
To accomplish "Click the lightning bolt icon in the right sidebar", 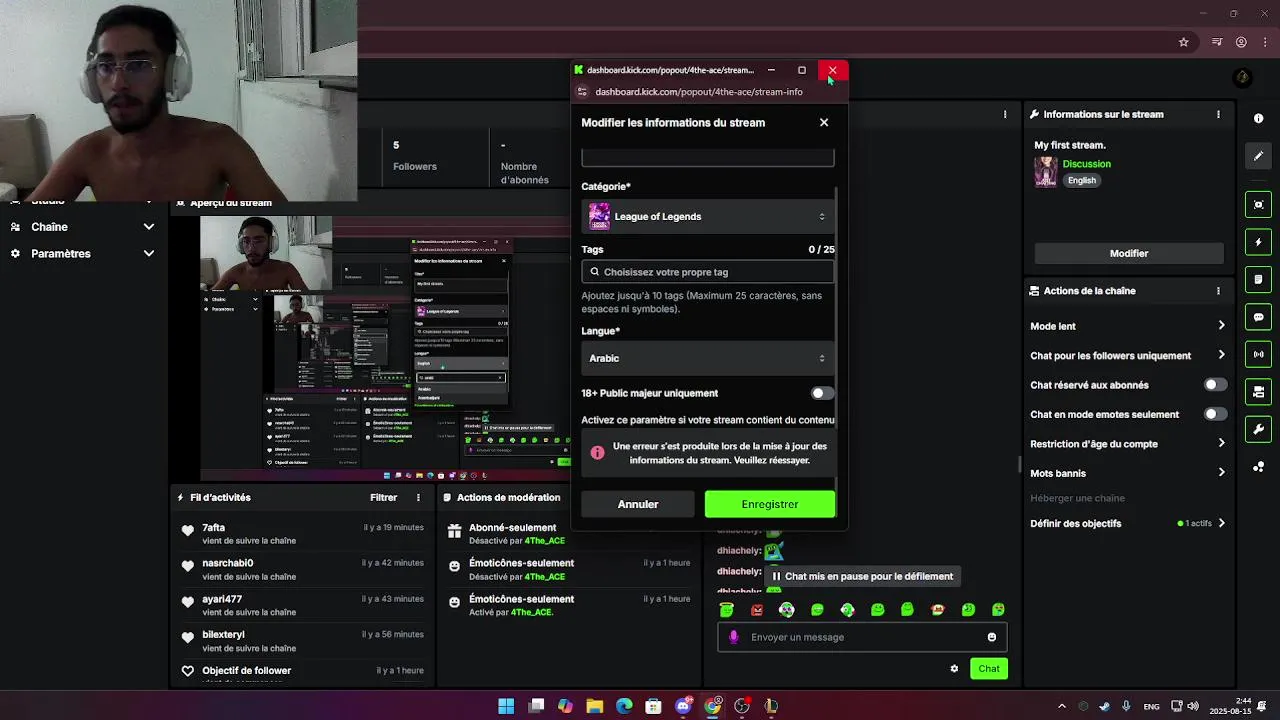I will tap(1258, 242).
